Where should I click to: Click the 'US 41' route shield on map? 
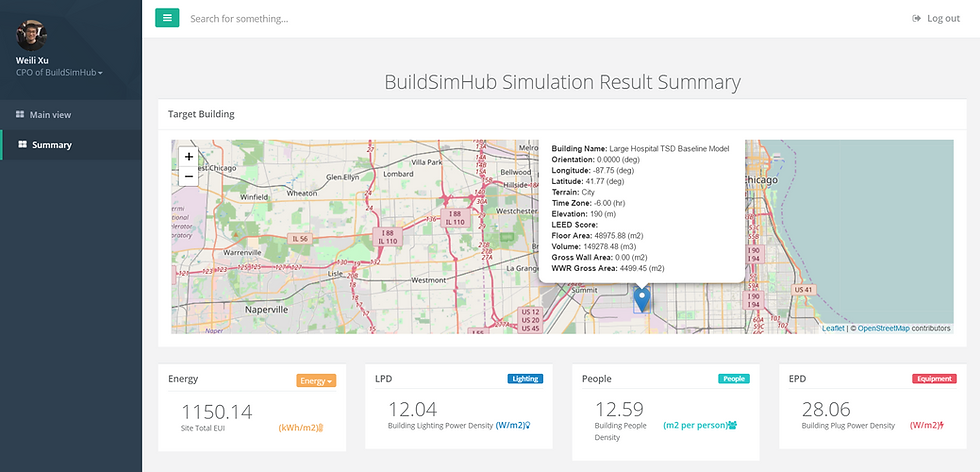tap(804, 290)
